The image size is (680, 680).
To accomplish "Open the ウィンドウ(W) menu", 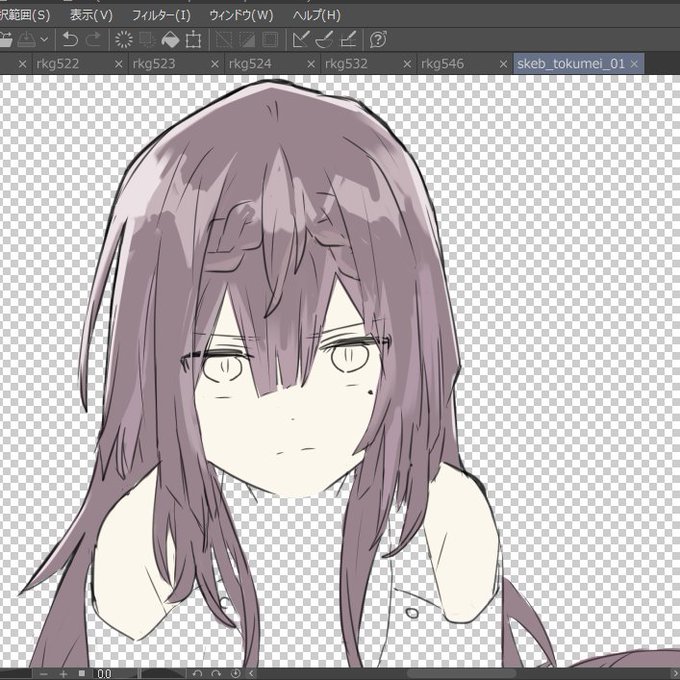I will 241,16.
